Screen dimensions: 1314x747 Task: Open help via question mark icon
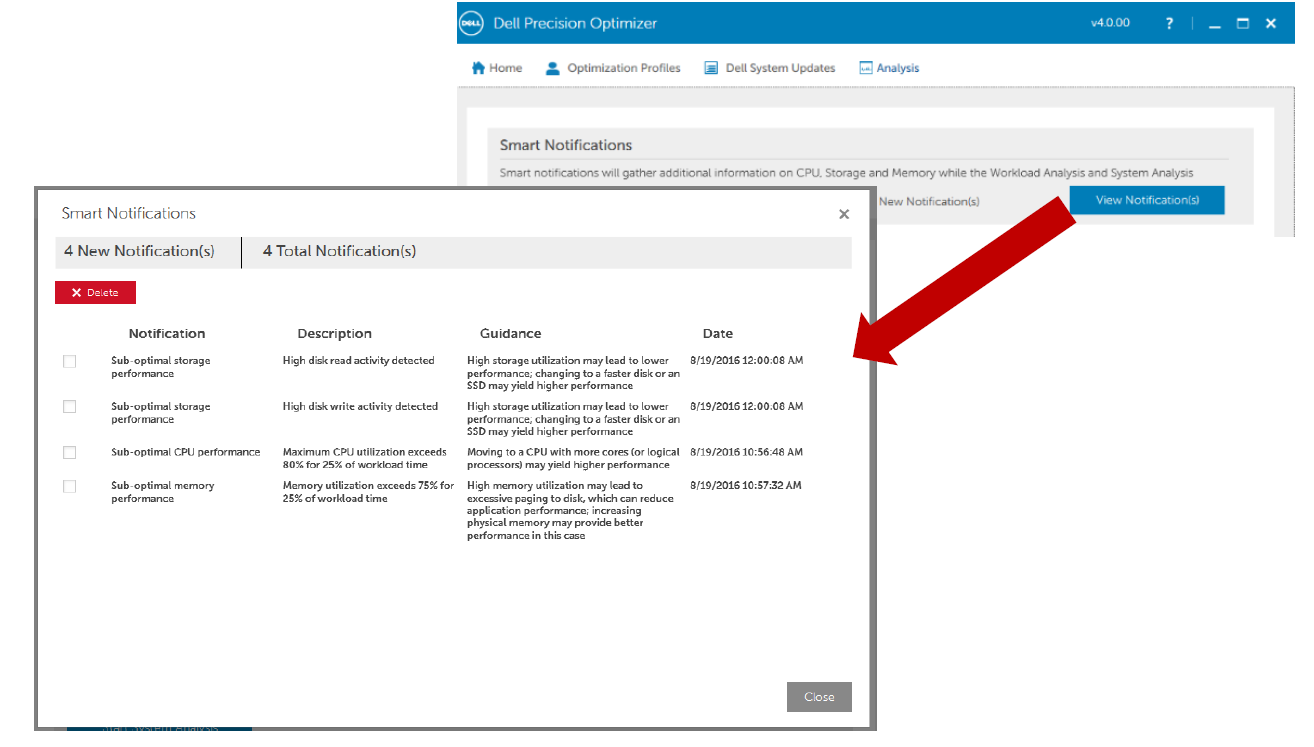tap(1170, 23)
